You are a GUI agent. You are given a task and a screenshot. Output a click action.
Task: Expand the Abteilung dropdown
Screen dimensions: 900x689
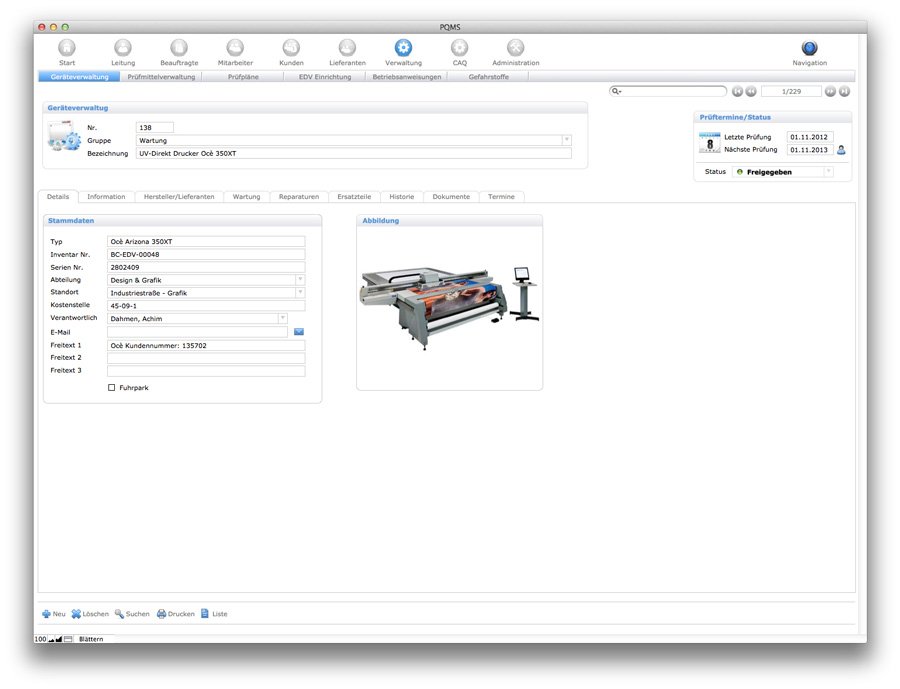click(301, 279)
